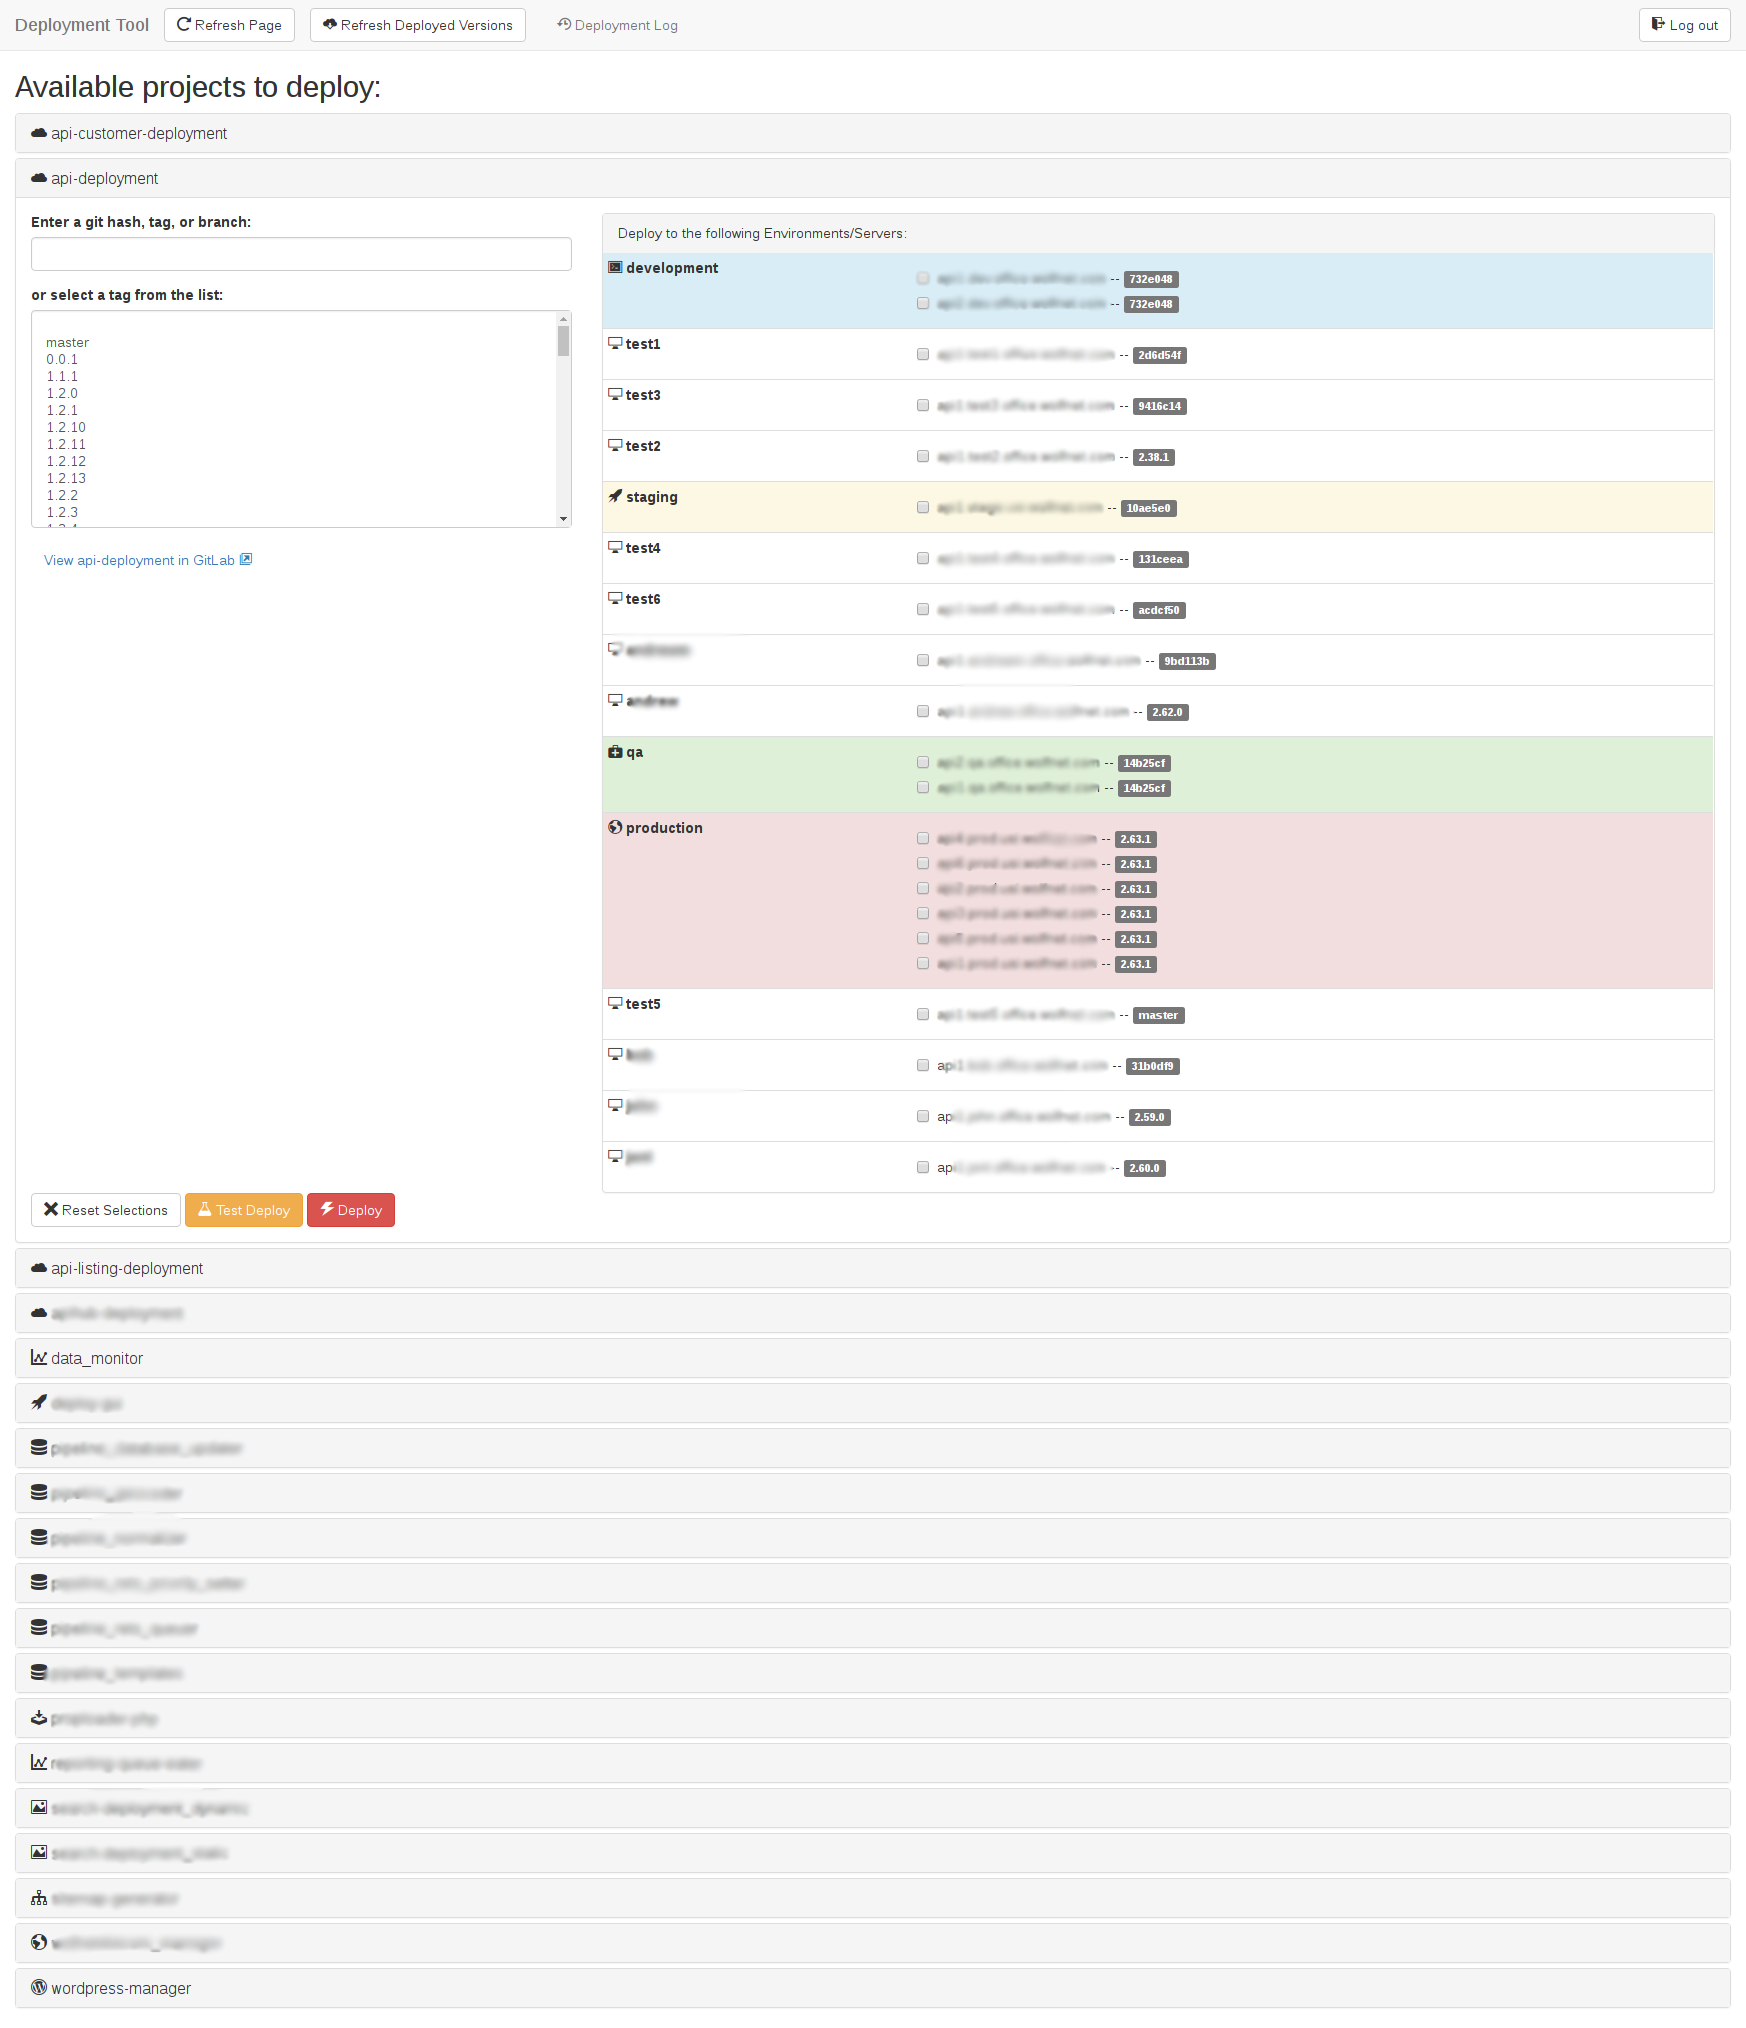Check the test1 server checkbox
Image resolution: width=1746 pixels, height=2028 pixels.
(923, 354)
